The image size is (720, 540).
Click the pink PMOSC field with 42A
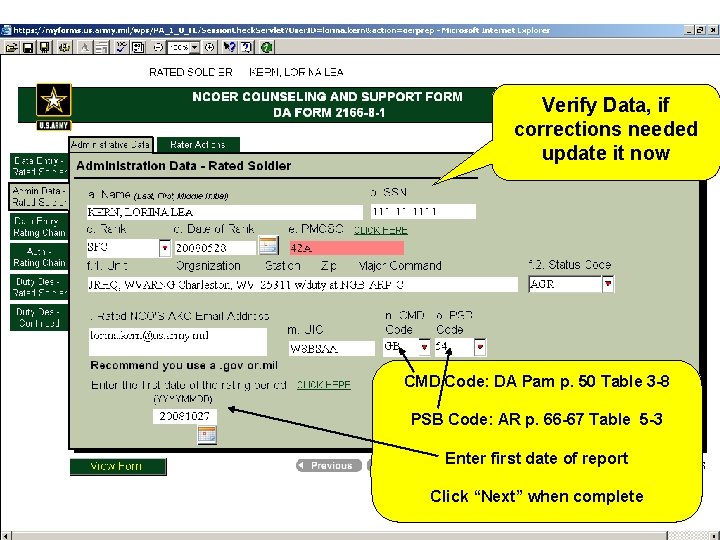[346, 248]
